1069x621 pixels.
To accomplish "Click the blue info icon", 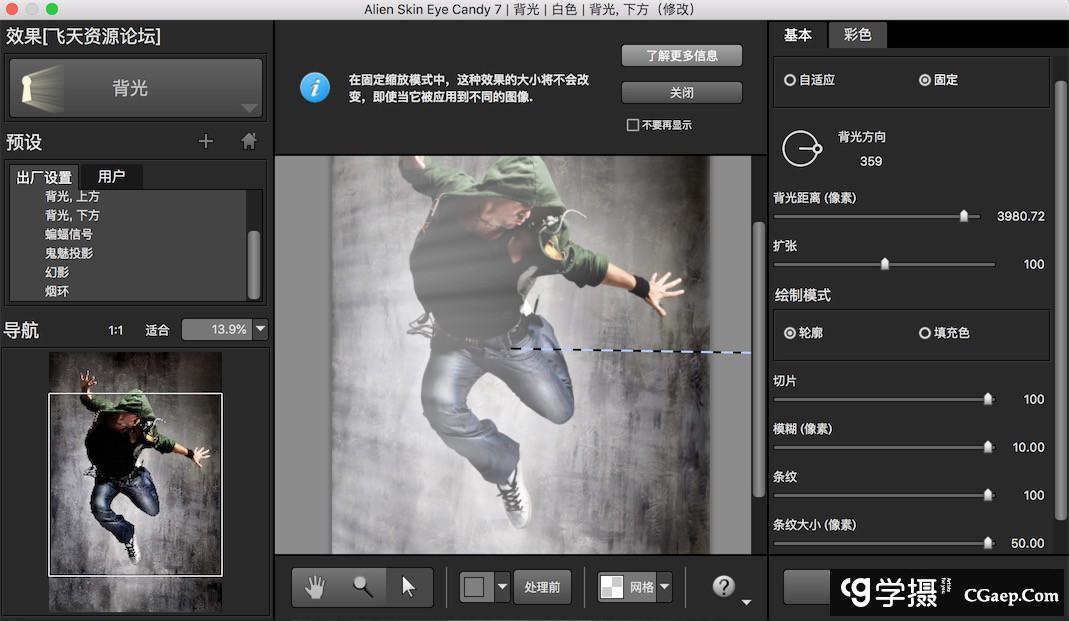I will coord(315,88).
